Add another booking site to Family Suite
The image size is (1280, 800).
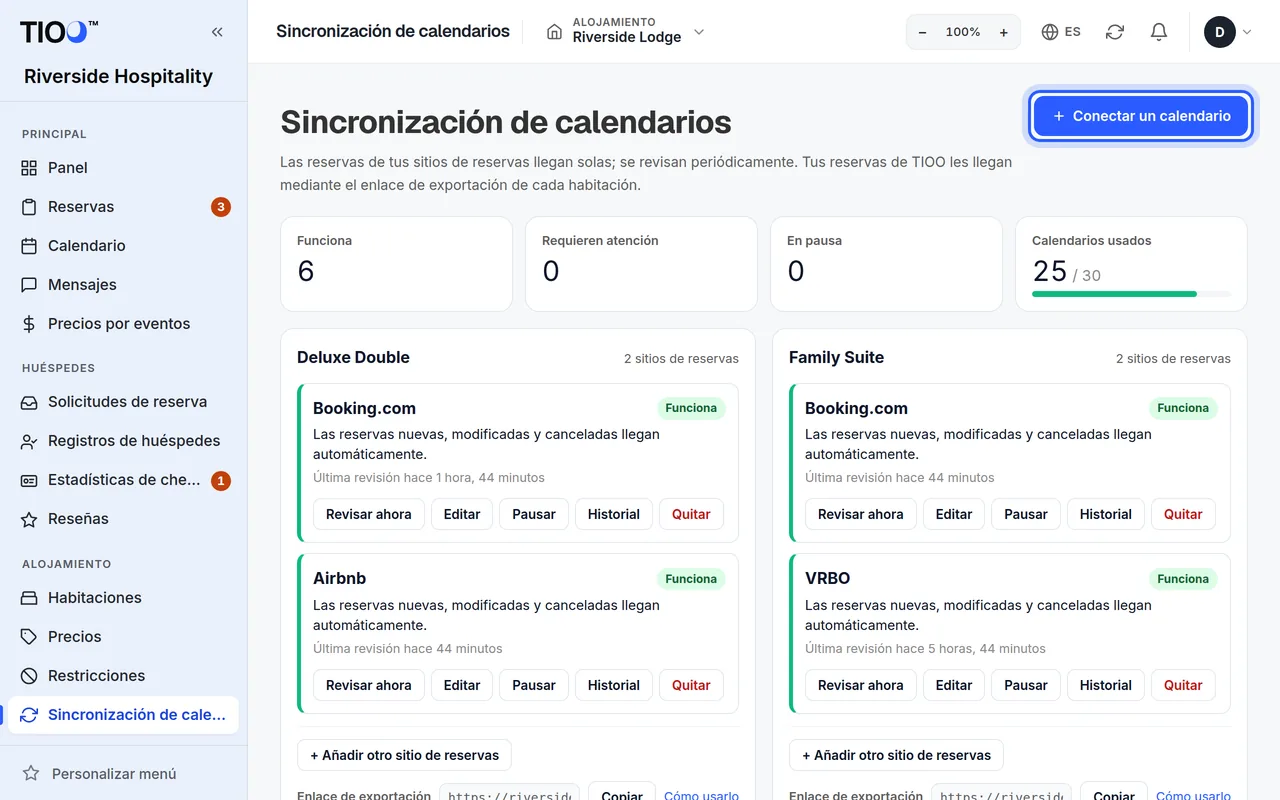click(x=896, y=755)
